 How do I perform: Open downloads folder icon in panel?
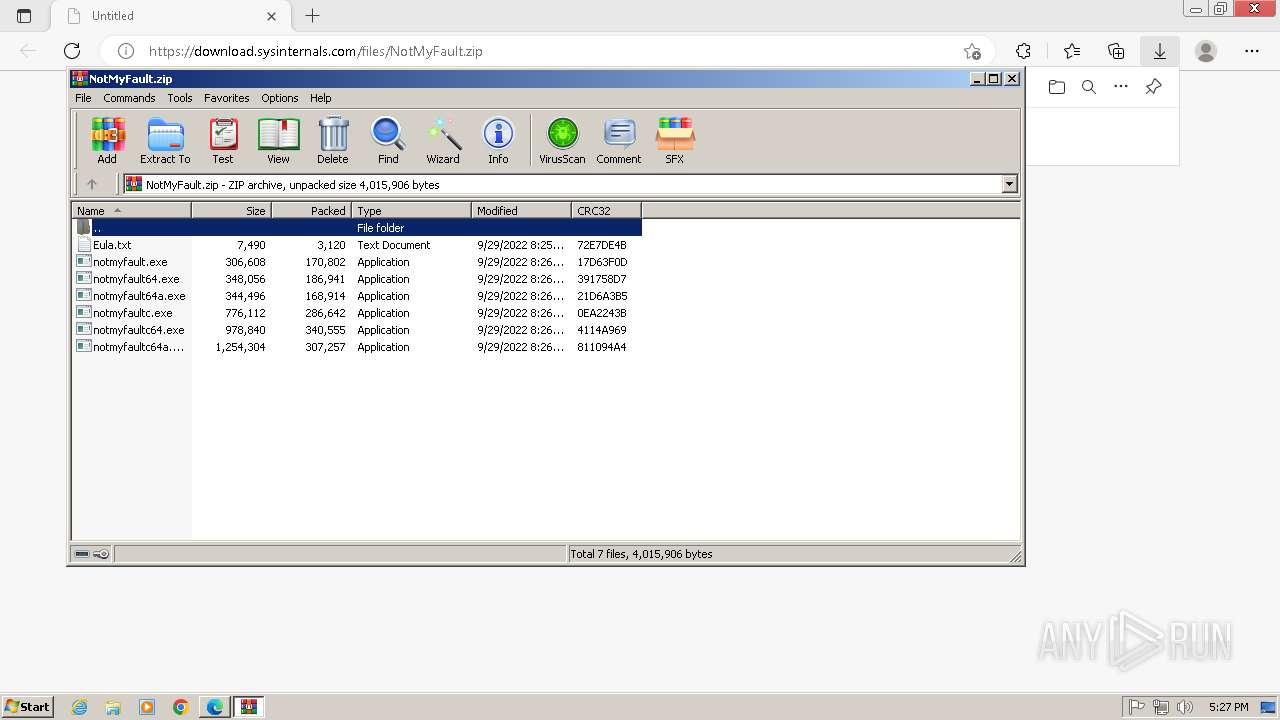(1057, 87)
